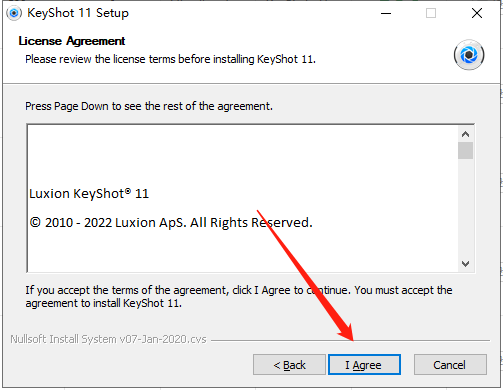Click the 'Luxion KeyShot 11' line in the license

coord(89,193)
